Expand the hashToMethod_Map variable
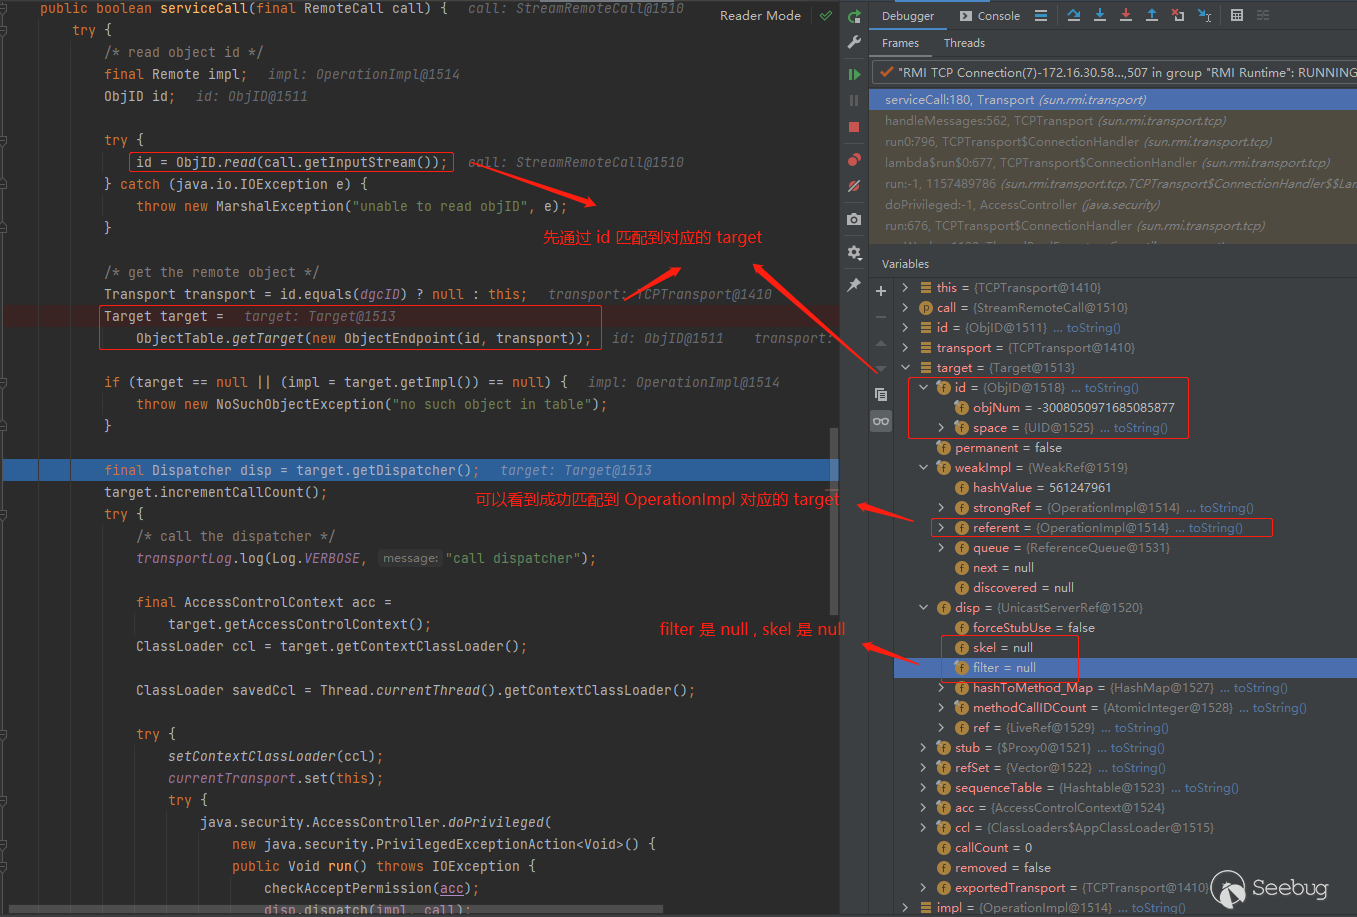The image size is (1357, 917). 941,688
